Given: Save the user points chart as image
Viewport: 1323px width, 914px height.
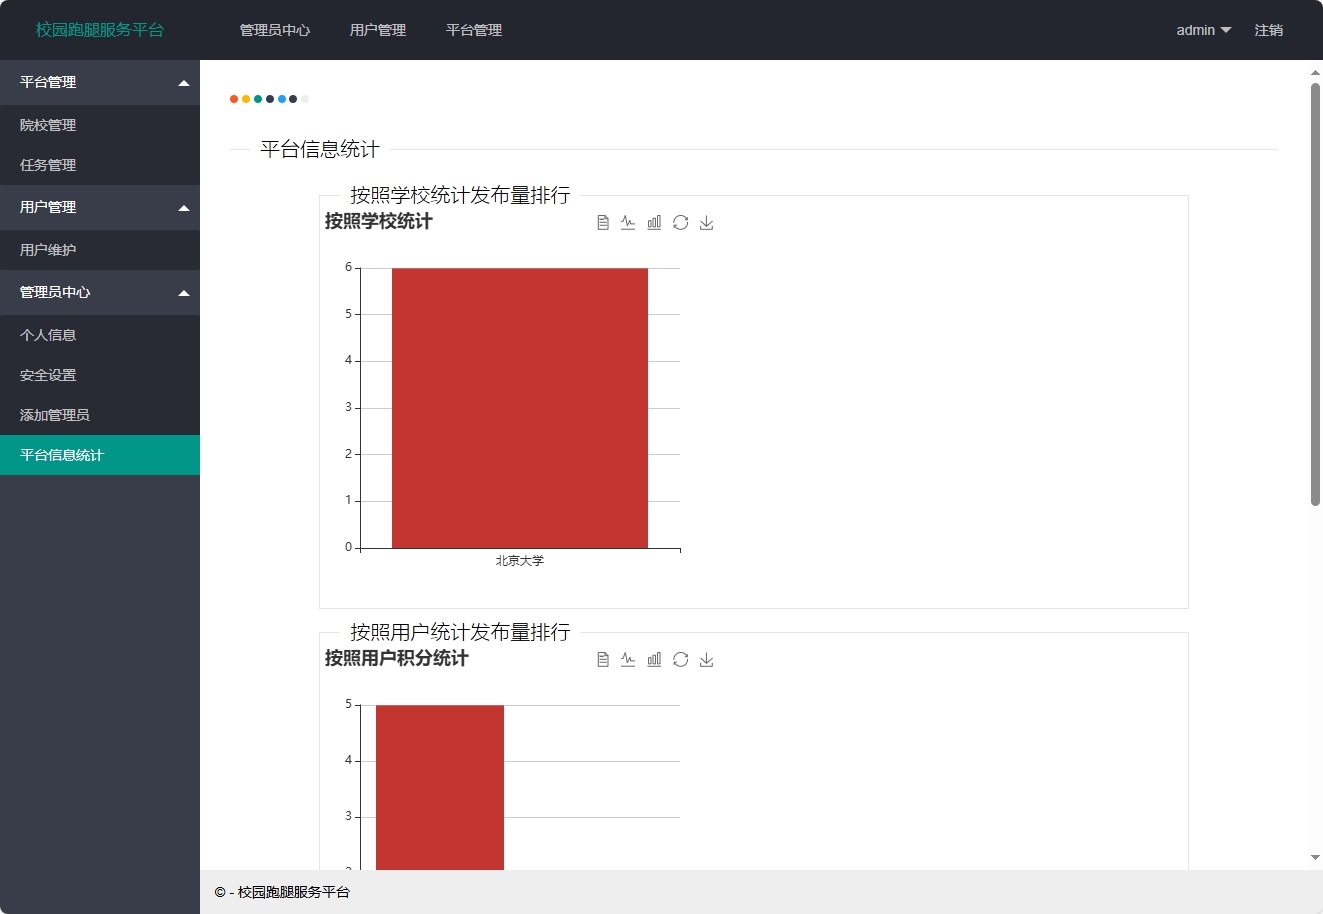Looking at the screenshot, I should click(707, 659).
